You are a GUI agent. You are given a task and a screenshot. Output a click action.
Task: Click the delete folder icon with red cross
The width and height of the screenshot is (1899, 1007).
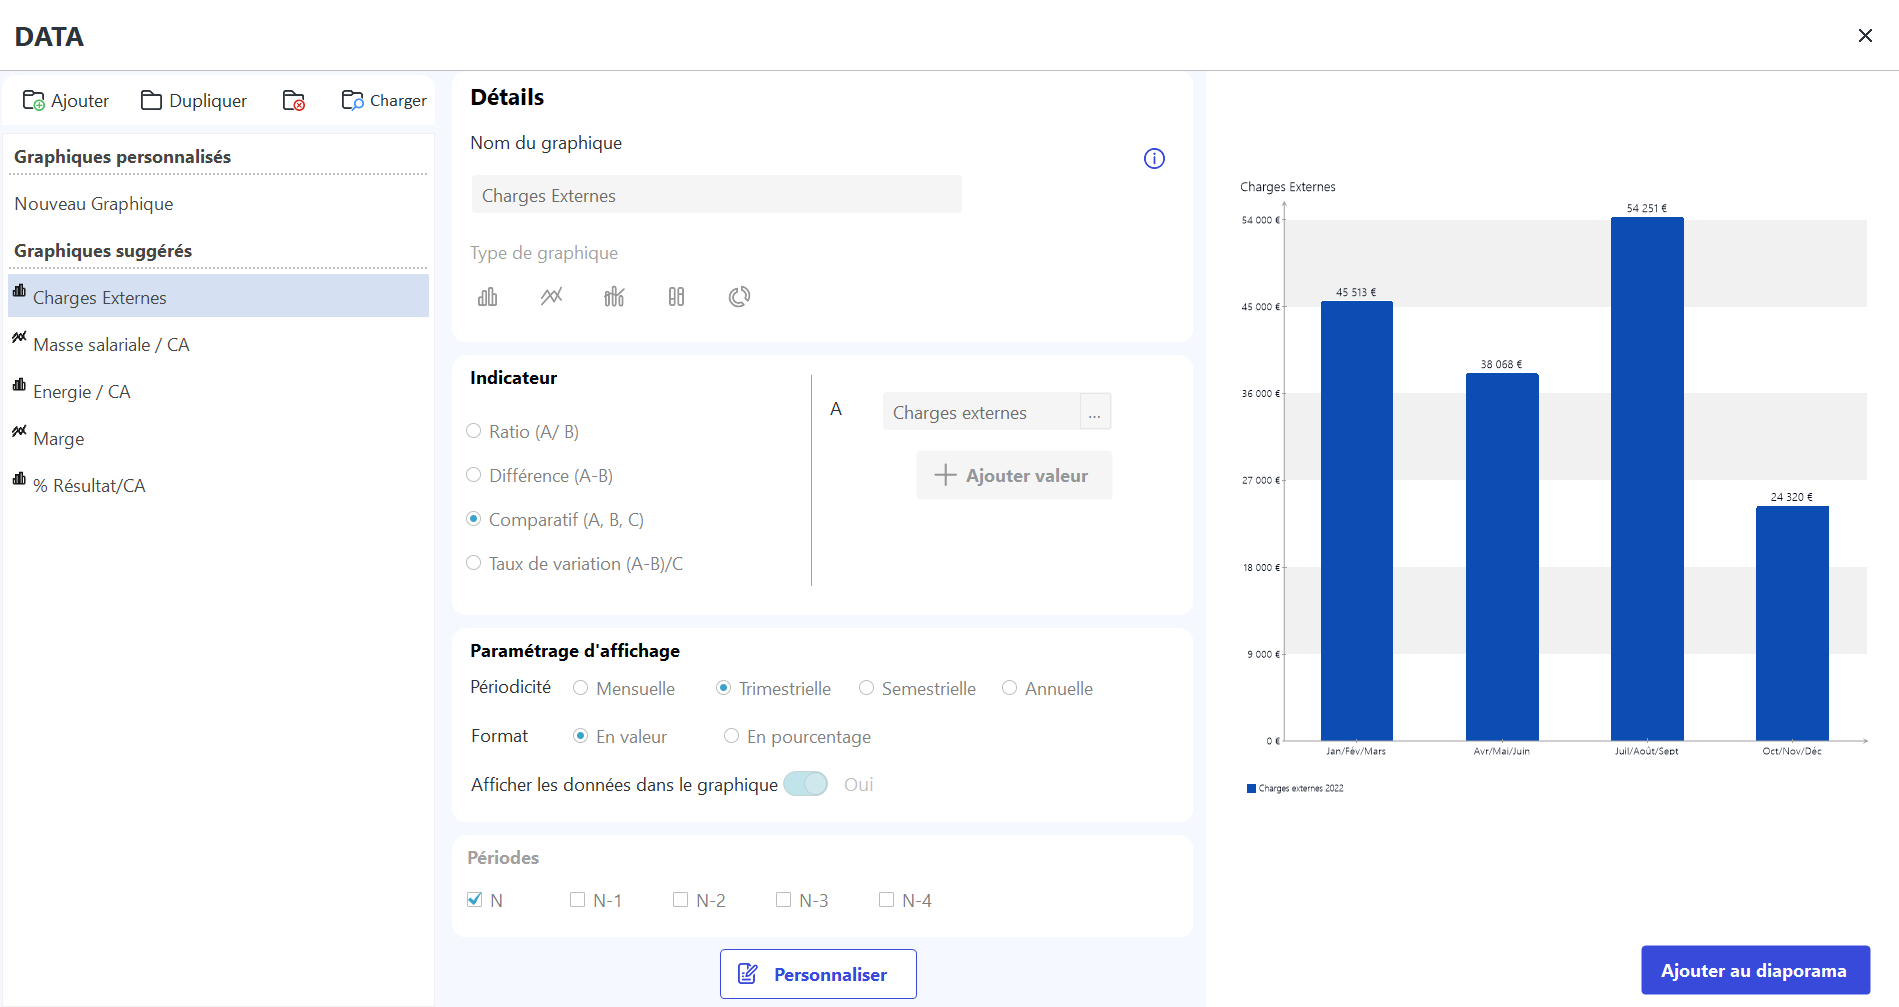pos(294,100)
